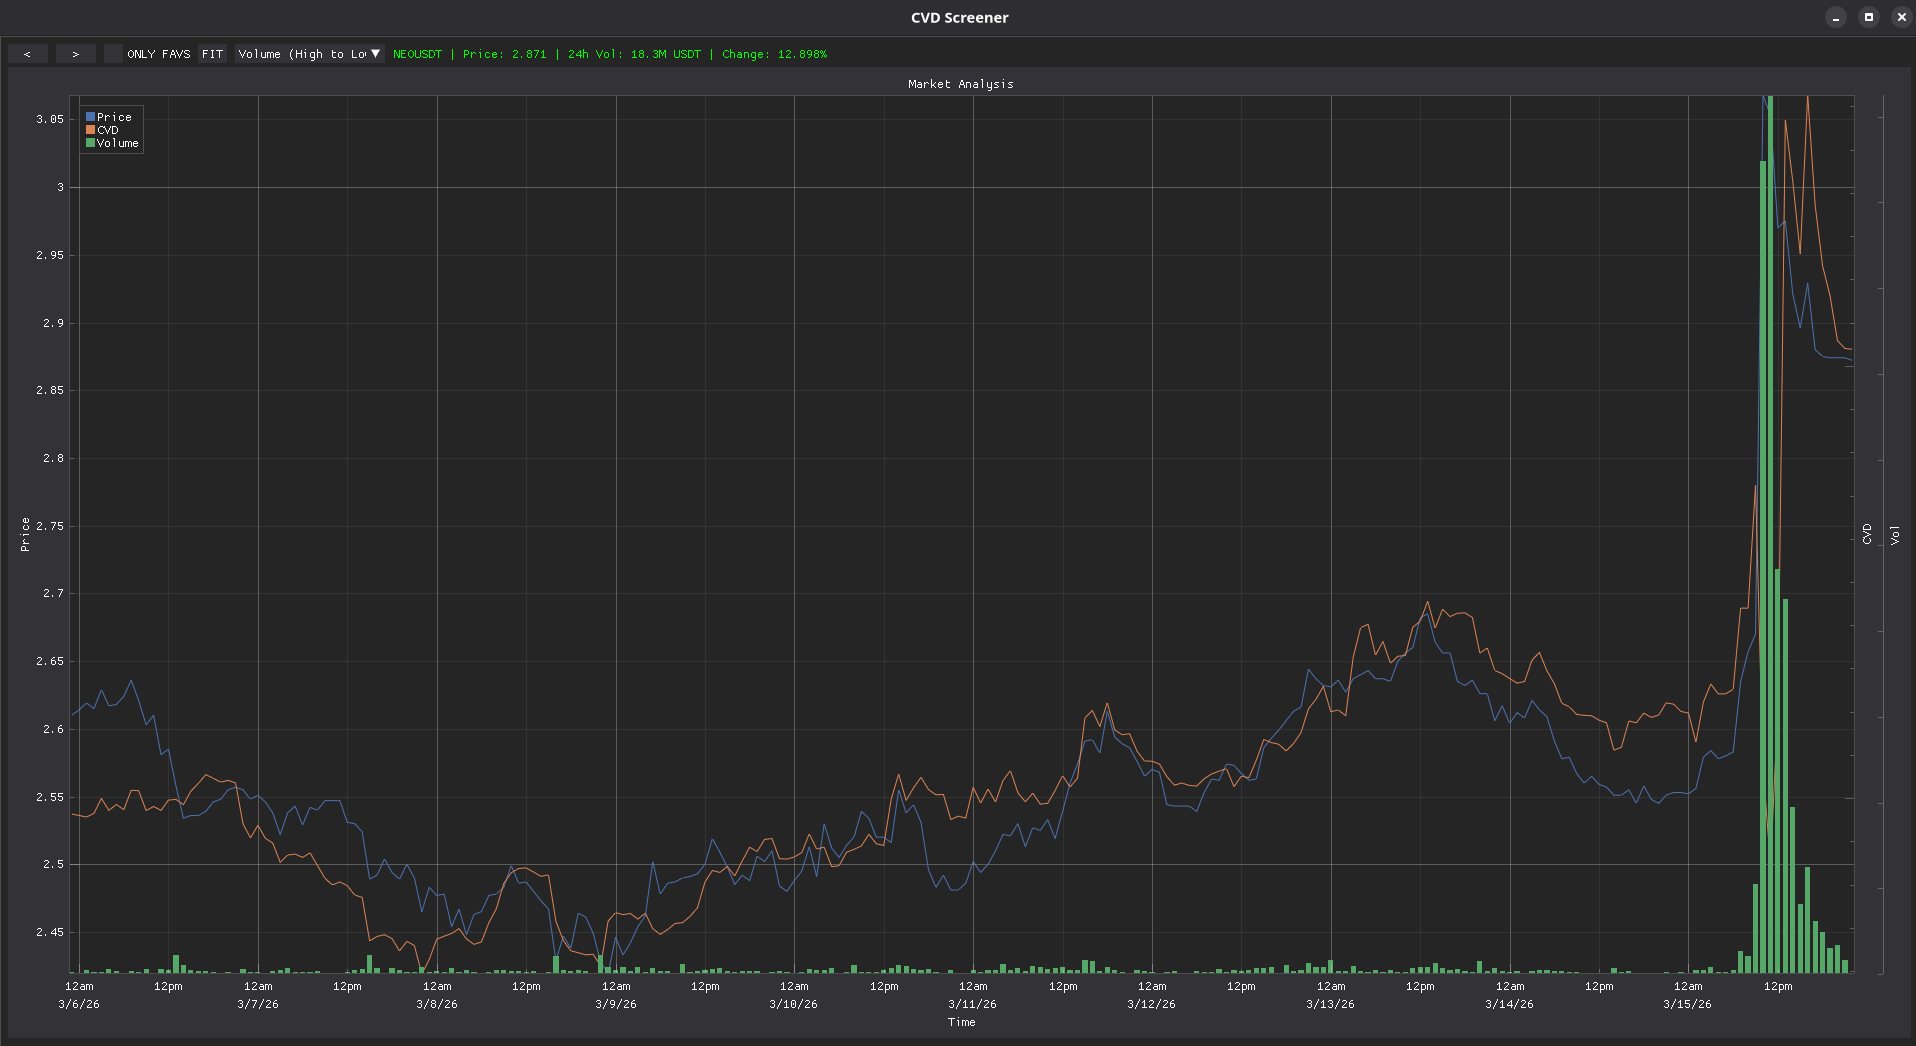Screen dimensions: 1916x1046
Task: Select the right Vol axis label
Action: pyautogui.click(x=1894, y=535)
